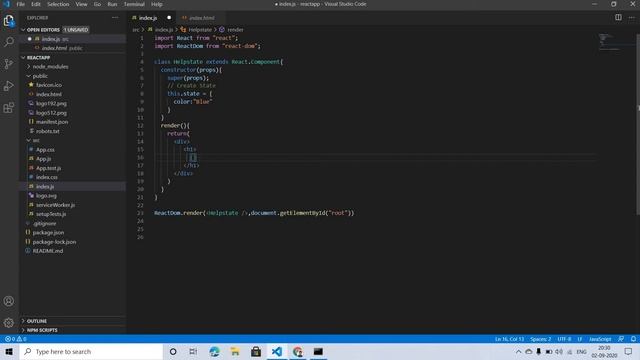
Task: Open the Extensions view
Action: tap(9, 108)
